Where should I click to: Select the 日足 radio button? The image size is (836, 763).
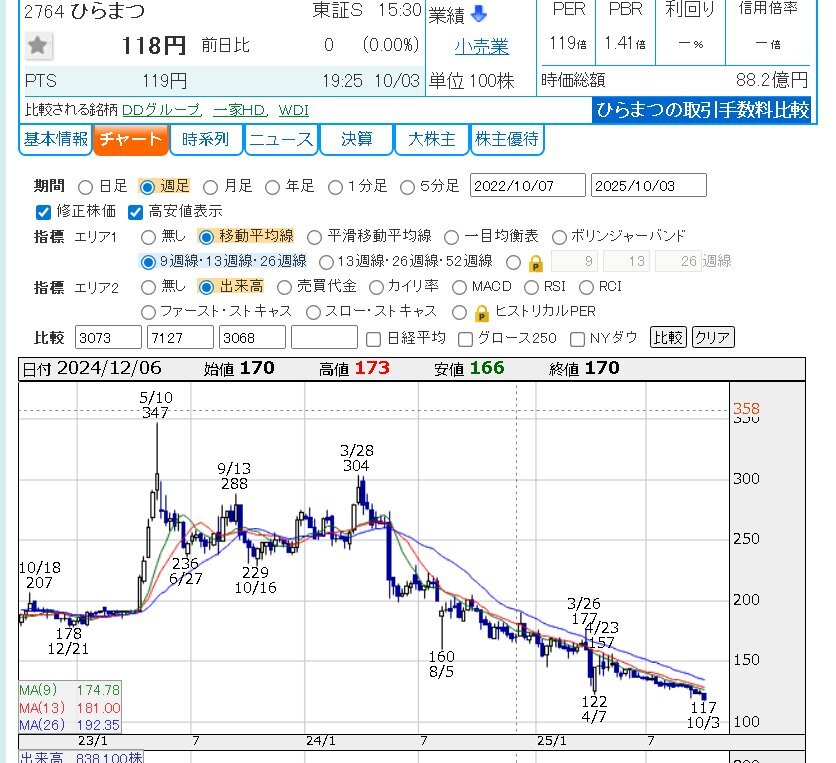(x=85, y=187)
